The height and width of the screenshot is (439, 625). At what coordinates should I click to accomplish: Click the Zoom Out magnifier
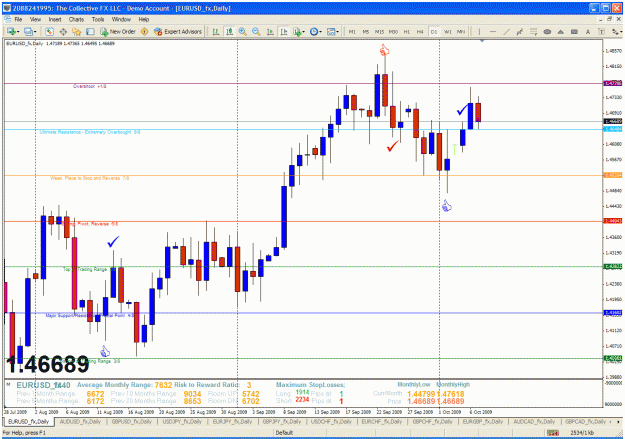[256, 31]
